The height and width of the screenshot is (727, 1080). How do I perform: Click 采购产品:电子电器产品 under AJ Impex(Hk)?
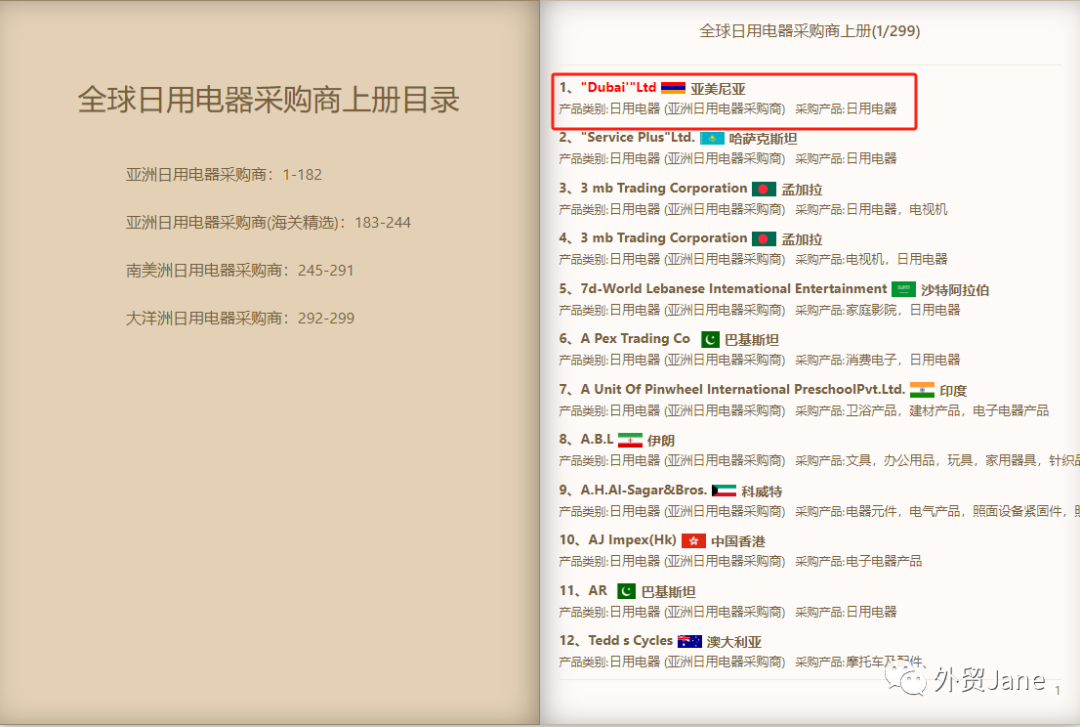(x=858, y=562)
